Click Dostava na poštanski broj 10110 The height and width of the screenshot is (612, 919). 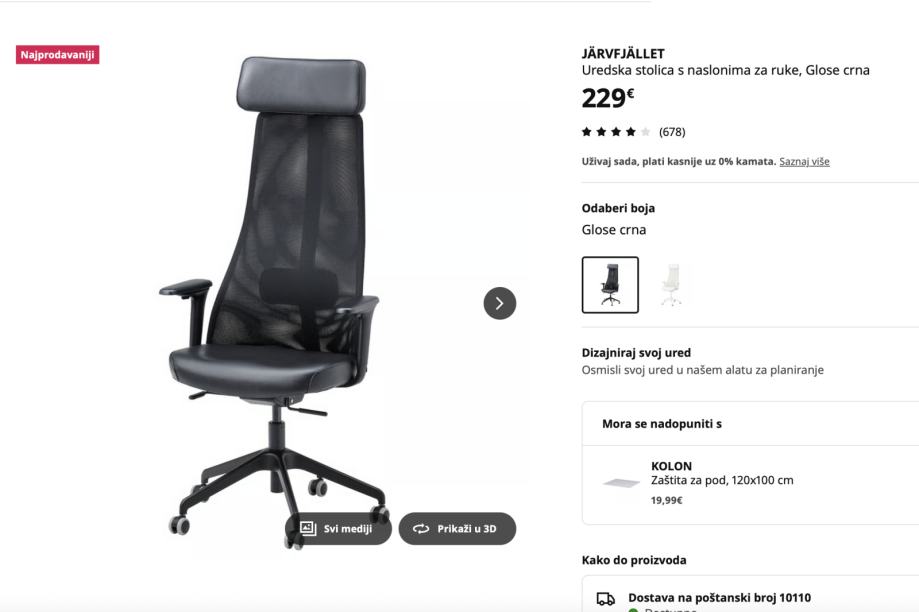(719, 598)
